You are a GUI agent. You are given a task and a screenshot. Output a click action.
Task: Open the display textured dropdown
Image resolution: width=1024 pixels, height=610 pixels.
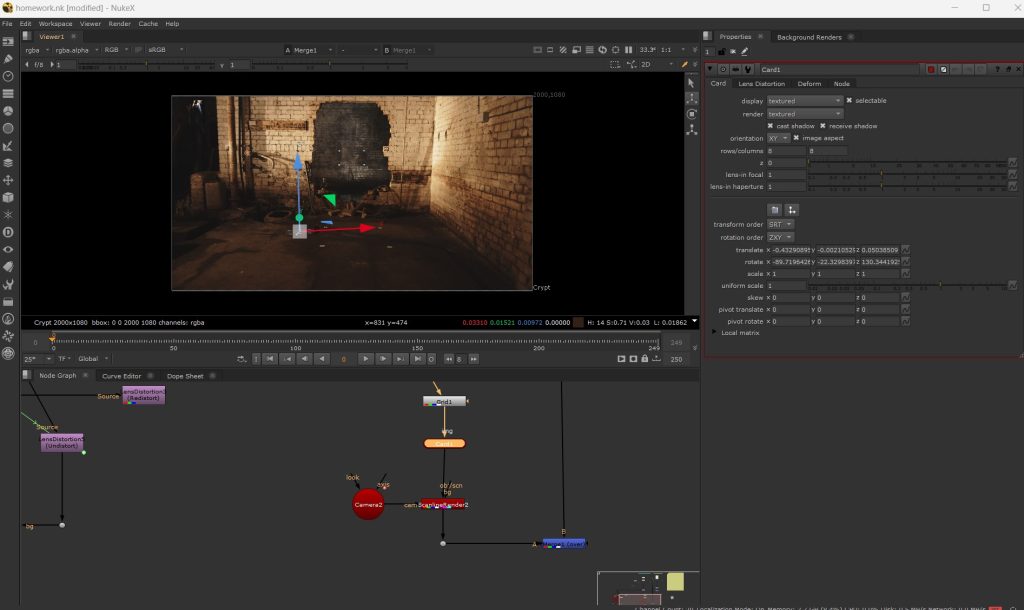[805, 101]
